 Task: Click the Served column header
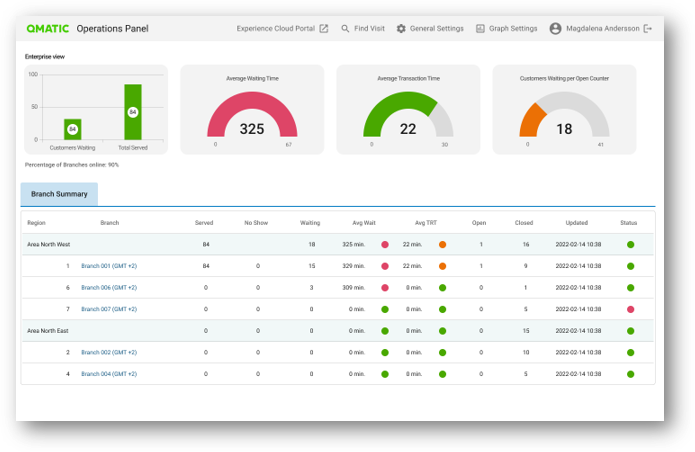[x=204, y=223]
